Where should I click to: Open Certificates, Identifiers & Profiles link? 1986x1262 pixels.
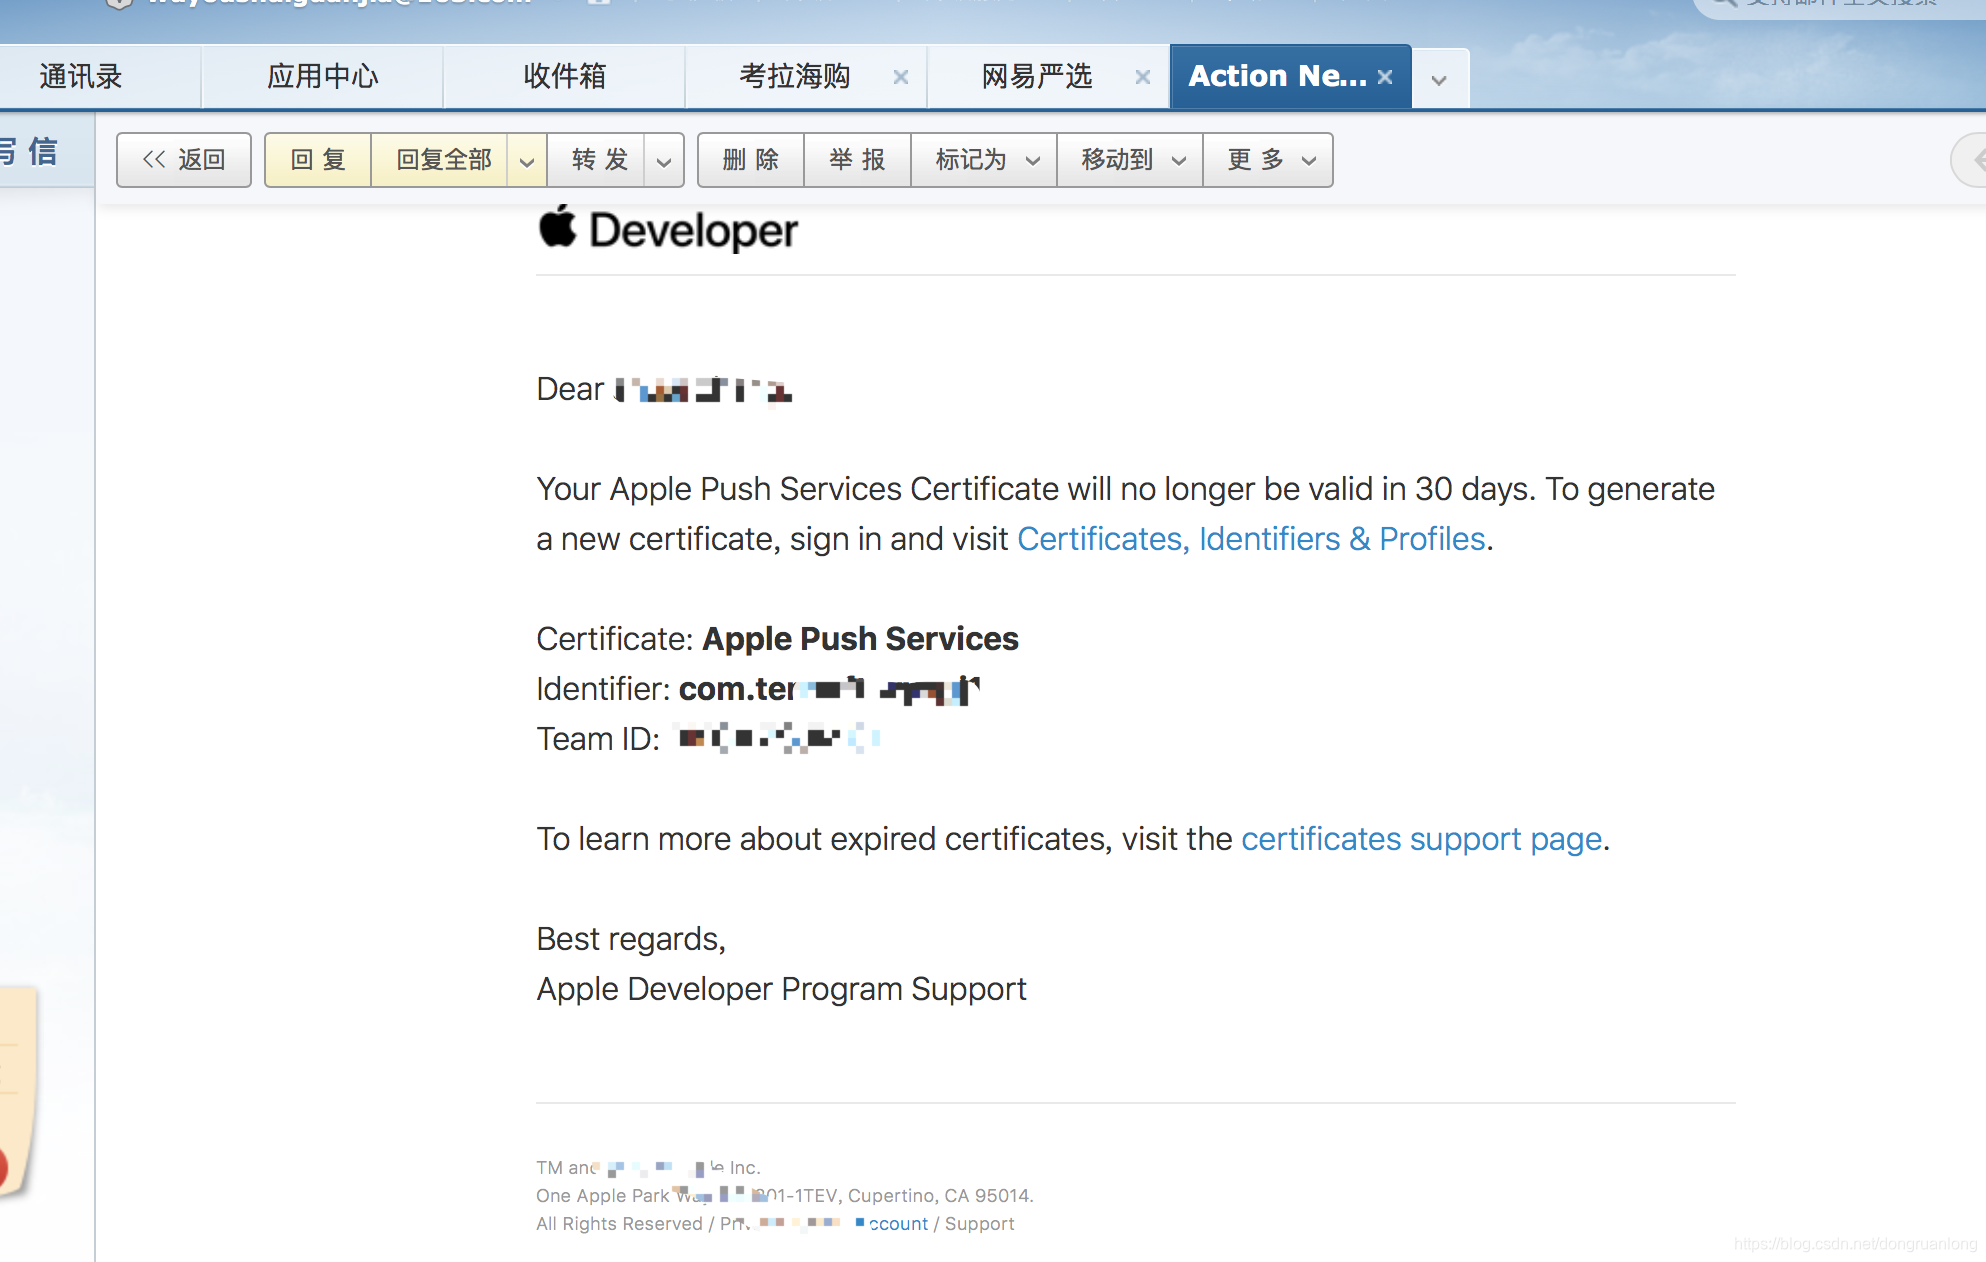click(x=1251, y=539)
